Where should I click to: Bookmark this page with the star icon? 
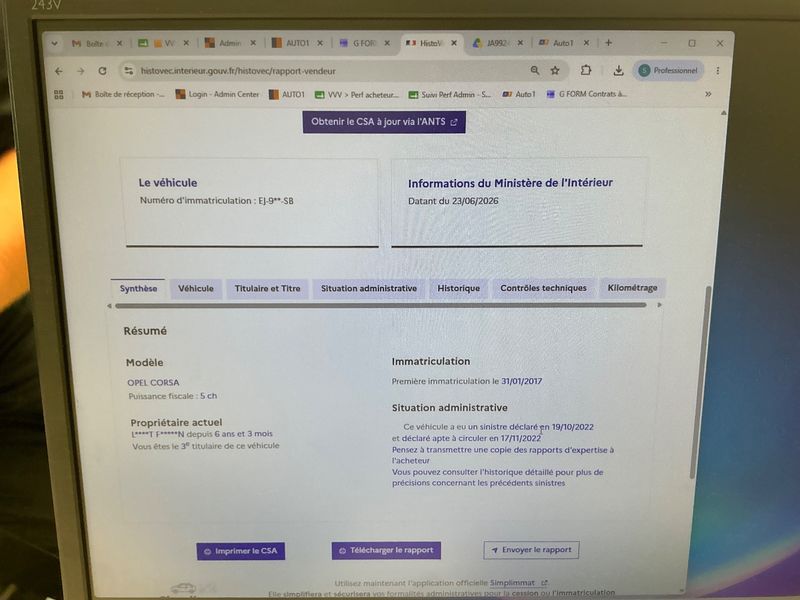coord(555,70)
